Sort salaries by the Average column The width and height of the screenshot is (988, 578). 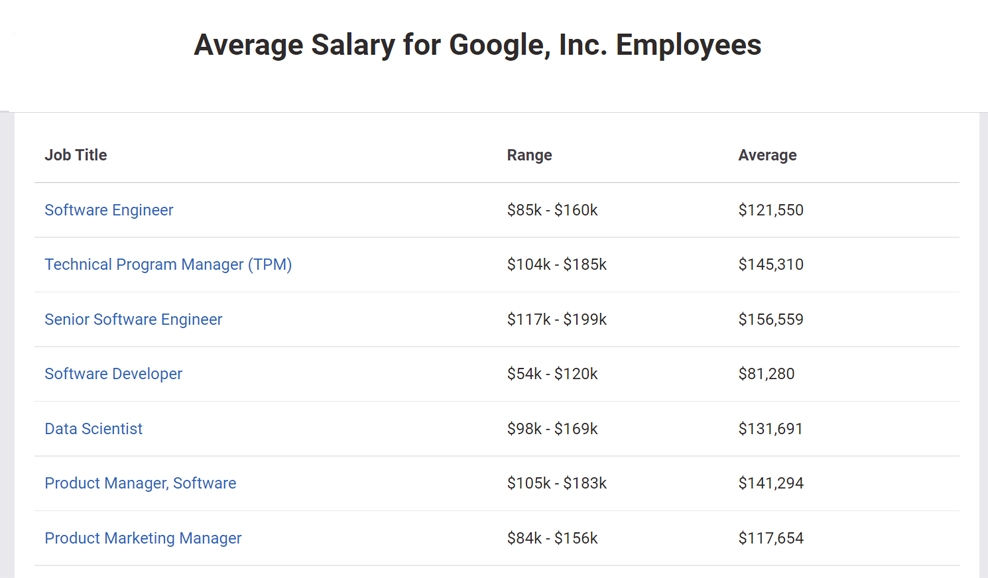click(768, 155)
